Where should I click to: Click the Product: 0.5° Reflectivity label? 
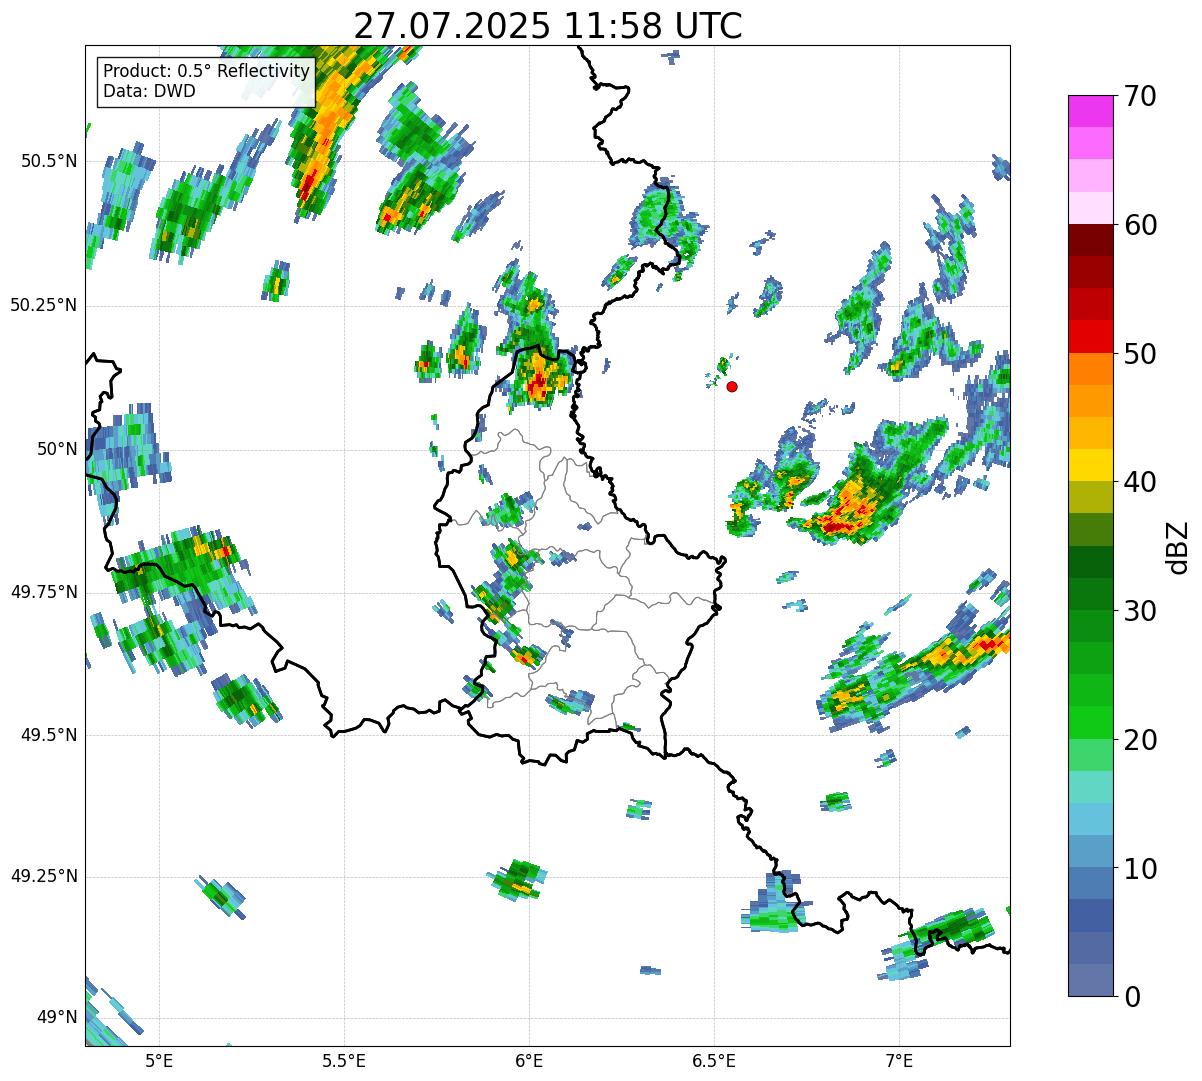tap(206, 71)
